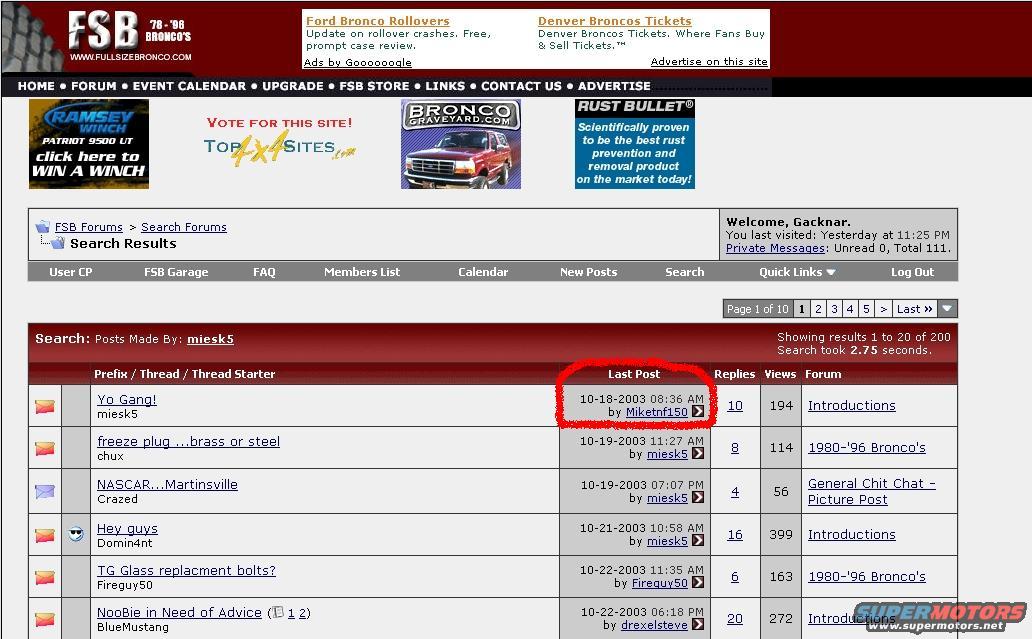Image resolution: width=1032 pixels, height=639 pixels.
Task: Go to last post in NASCAR Martinsville thread
Action: click(x=698, y=498)
